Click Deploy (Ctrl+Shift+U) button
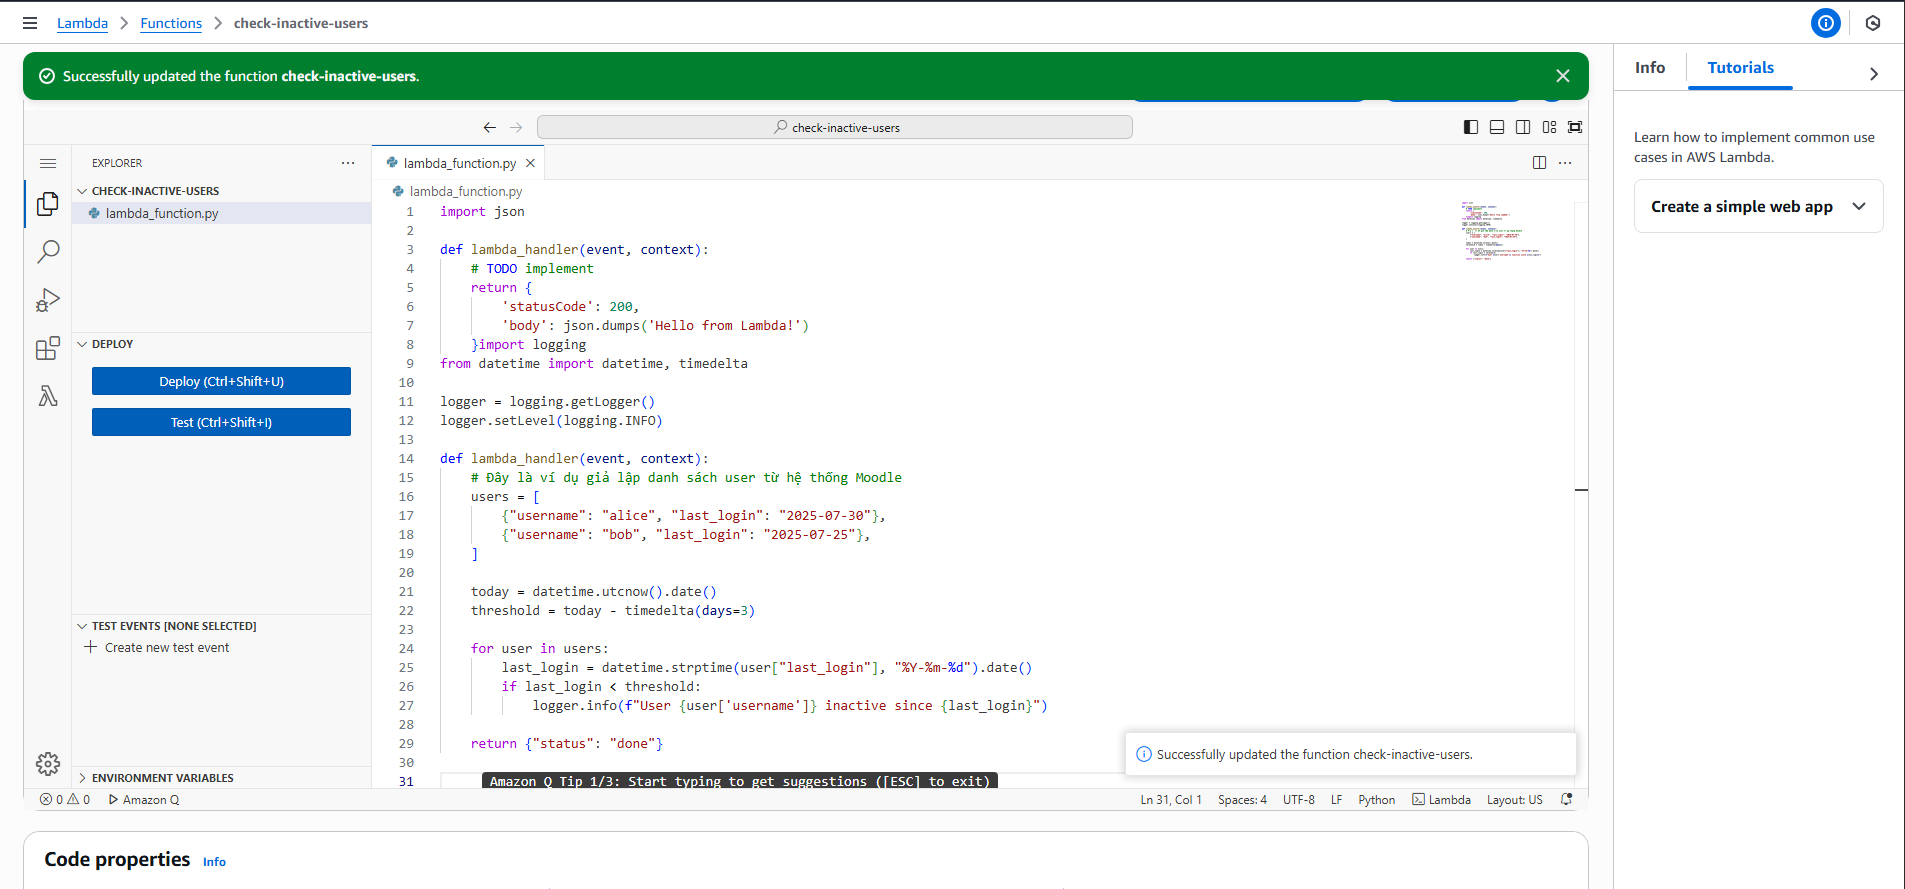Screen dimensions: 1905x889 coord(221,381)
